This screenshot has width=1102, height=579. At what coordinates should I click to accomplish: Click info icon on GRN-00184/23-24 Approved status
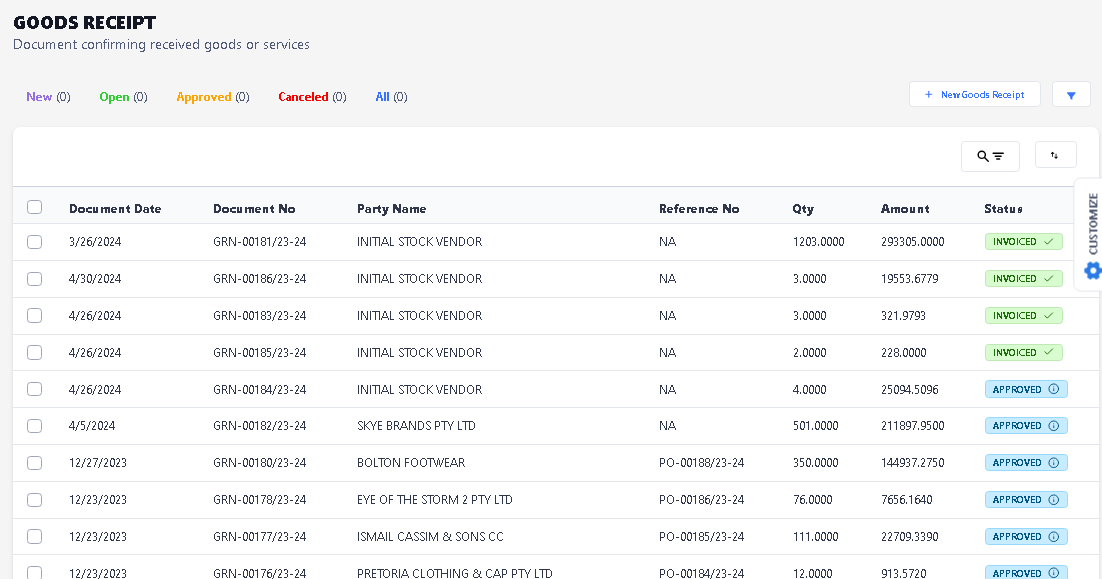pyautogui.click(x=1054, y=389)
